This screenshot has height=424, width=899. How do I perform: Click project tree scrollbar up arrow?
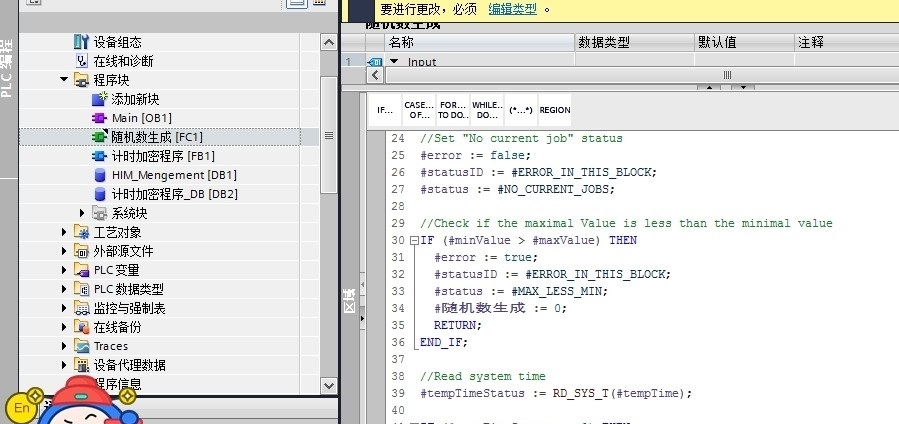point(329,42)
